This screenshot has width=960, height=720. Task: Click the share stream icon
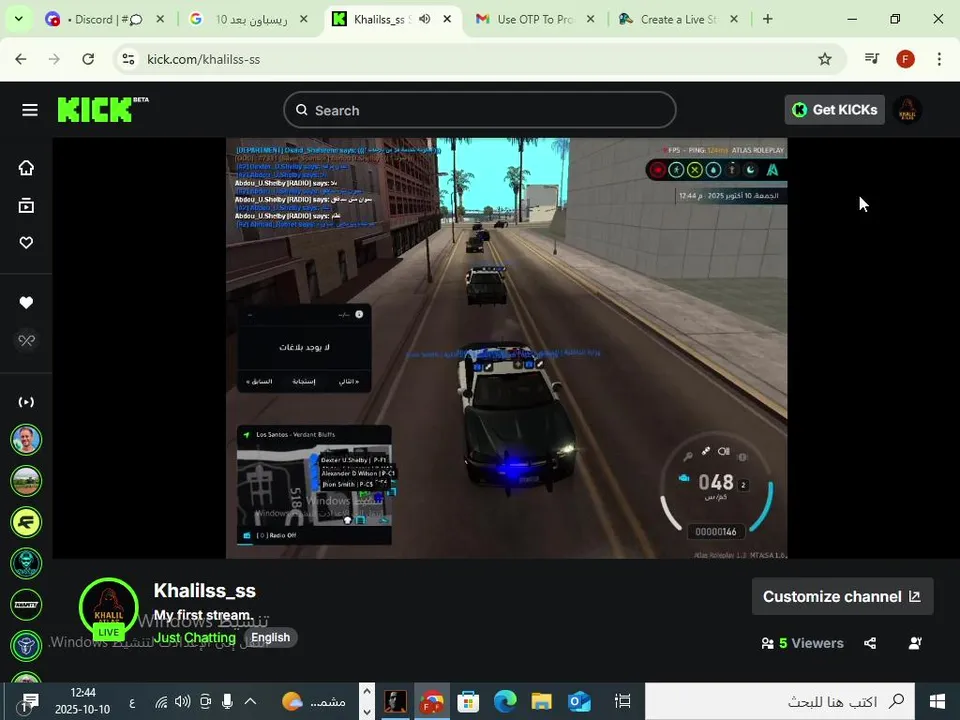click(x=870, y=643)
